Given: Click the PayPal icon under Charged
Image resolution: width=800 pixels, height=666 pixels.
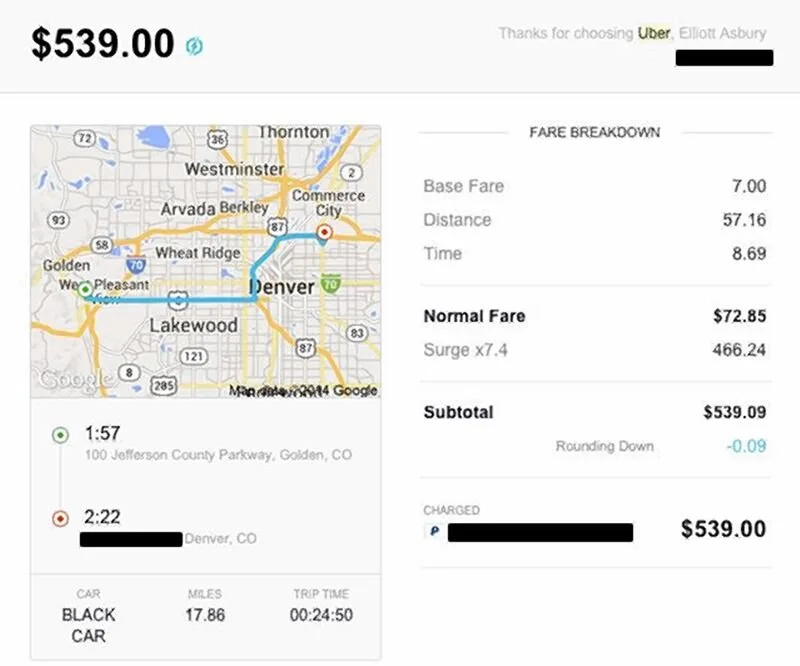Looking at the screenshot, I should 434,532.
